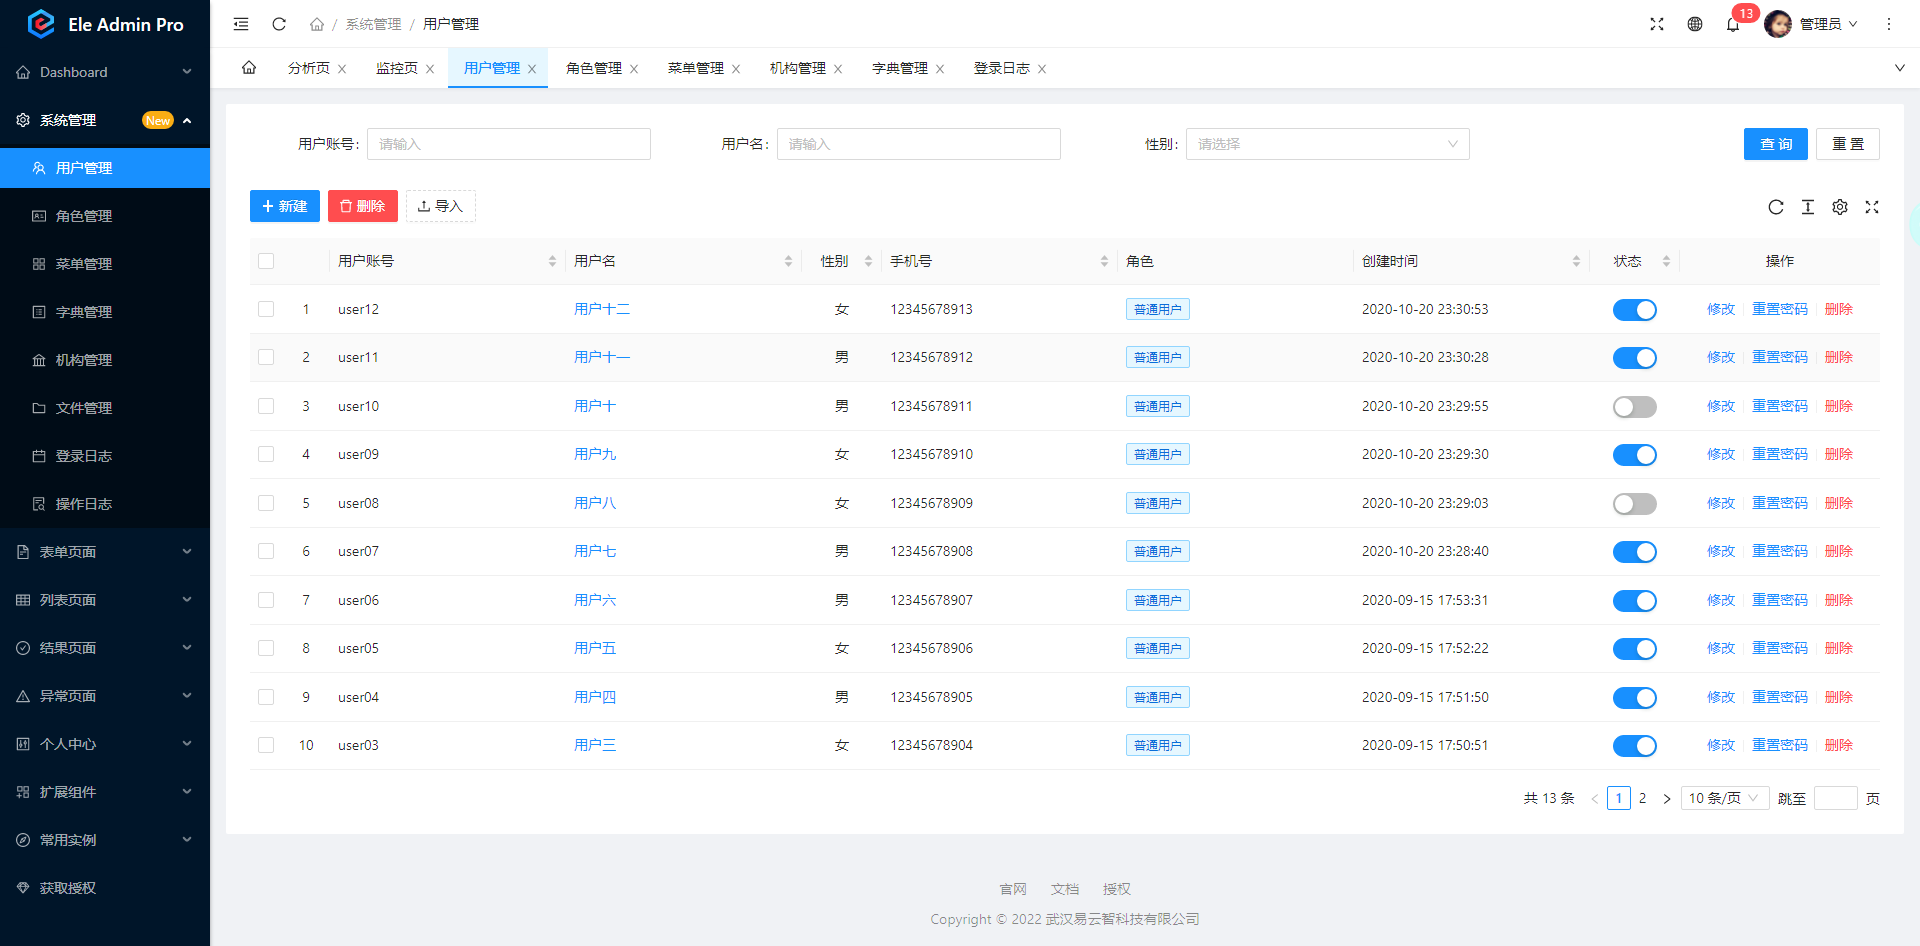Check the select-all checkbox in table header
Viewport: 1920px width, 946px height.
266,260
